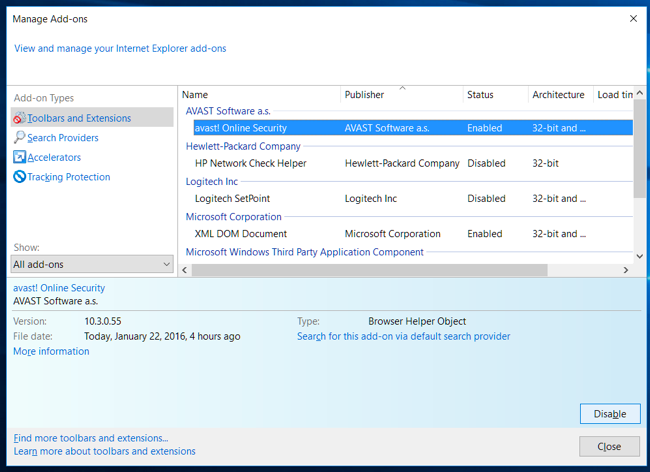Click the vertical scrollbar down arrow
This screenshot has width=650, height=472.
[640, 257]
